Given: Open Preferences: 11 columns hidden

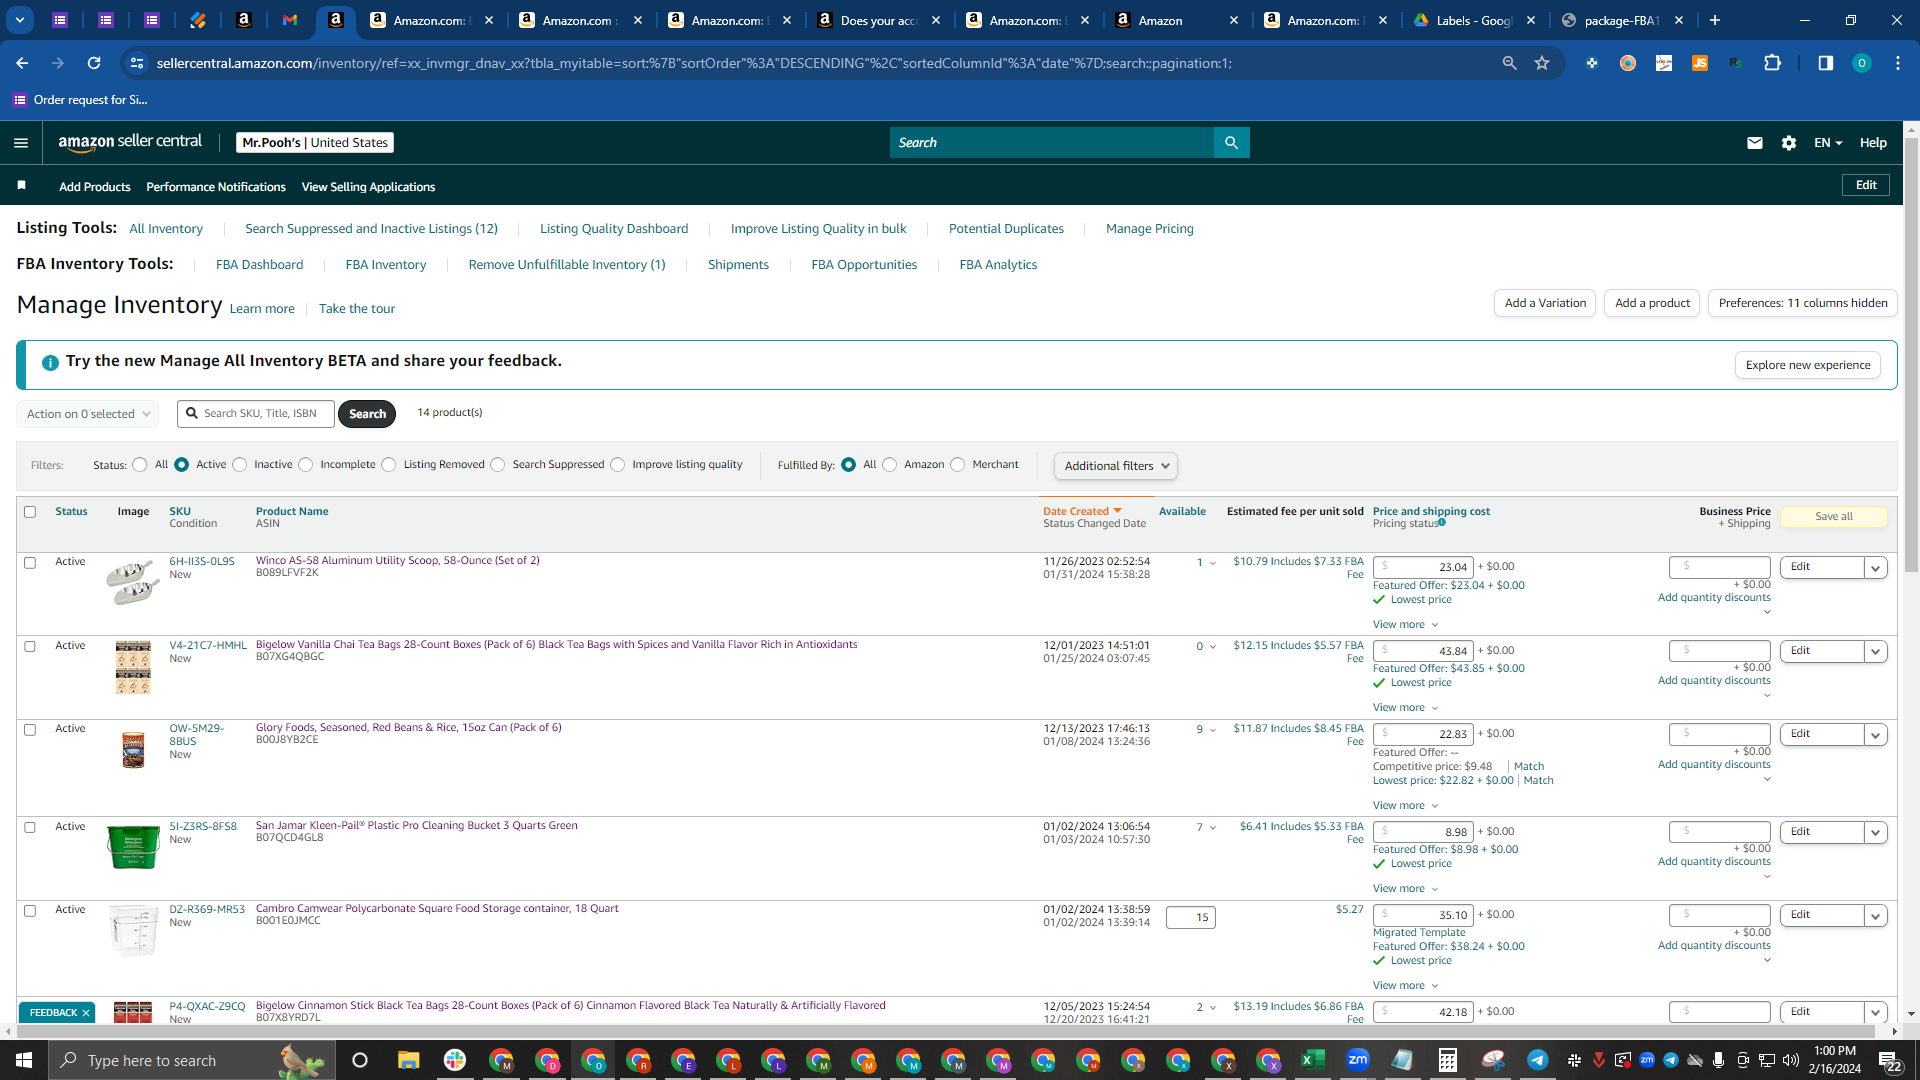Looking at the screenshot, I should [x=1803, y=303].
